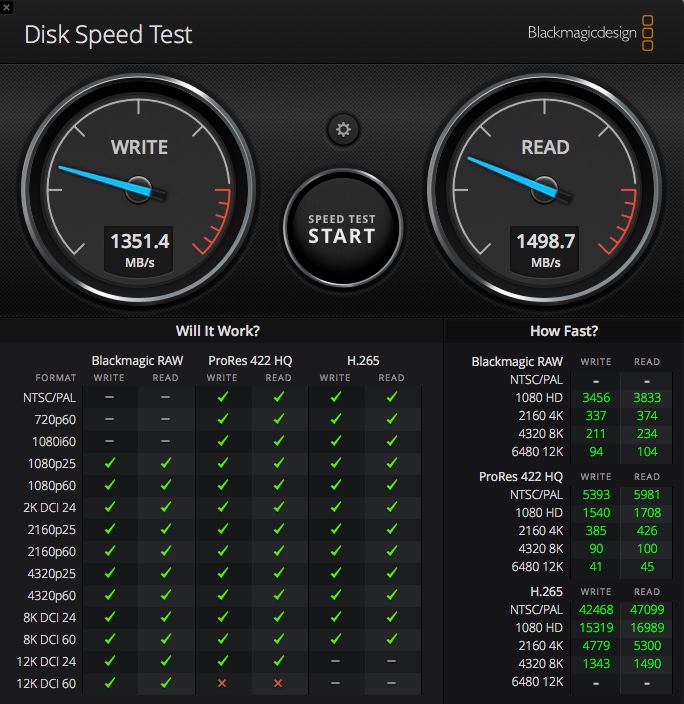
Task: Click the READ gauge speed readout 1498.7
Action: pyautogui.click(x=545, y=242)
